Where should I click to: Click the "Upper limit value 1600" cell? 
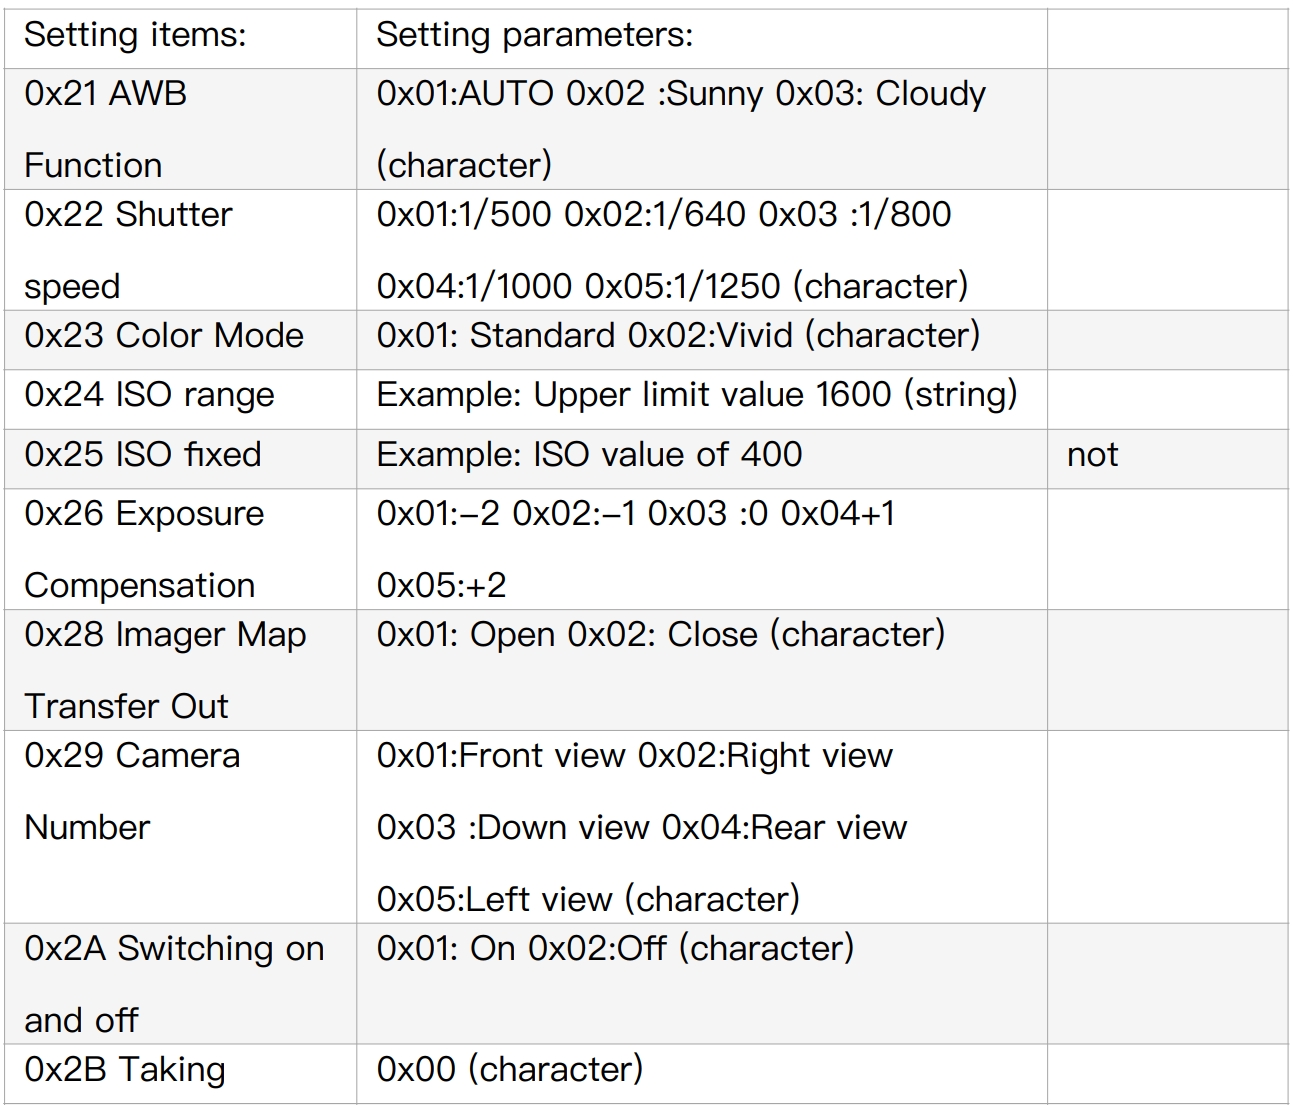click(x=696, y=395)
